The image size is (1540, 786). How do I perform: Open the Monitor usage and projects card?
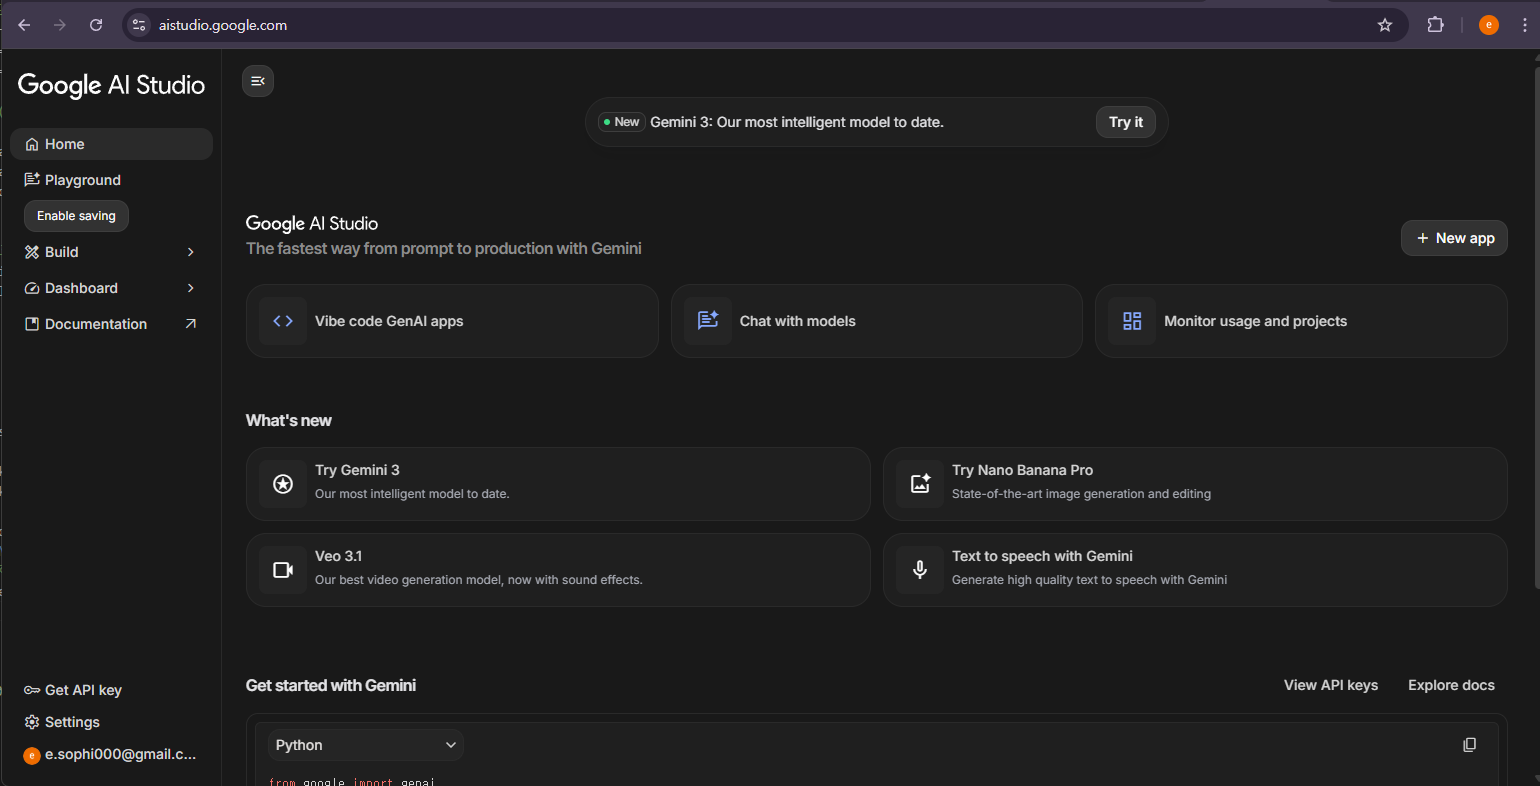coord(1301,321)
